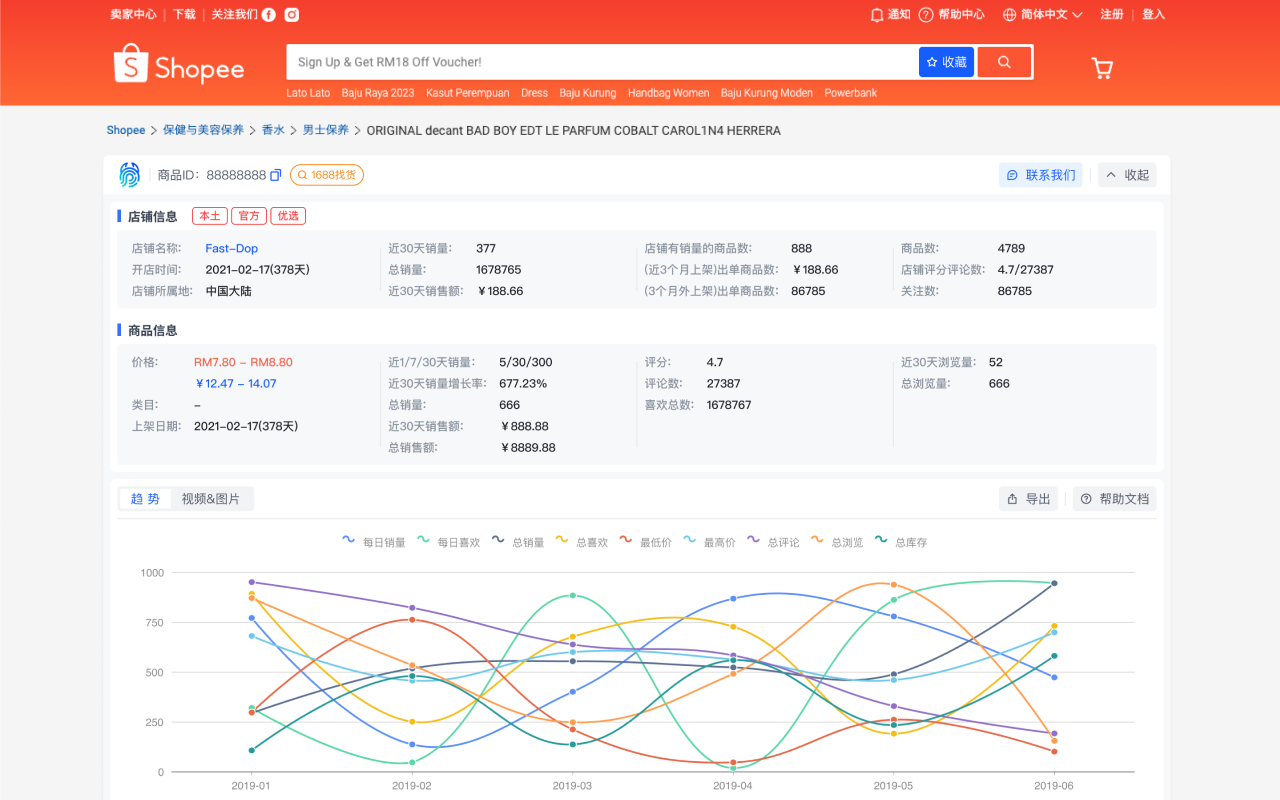
Task: Click the 1688找货 search button
Action: coord(327,175)
